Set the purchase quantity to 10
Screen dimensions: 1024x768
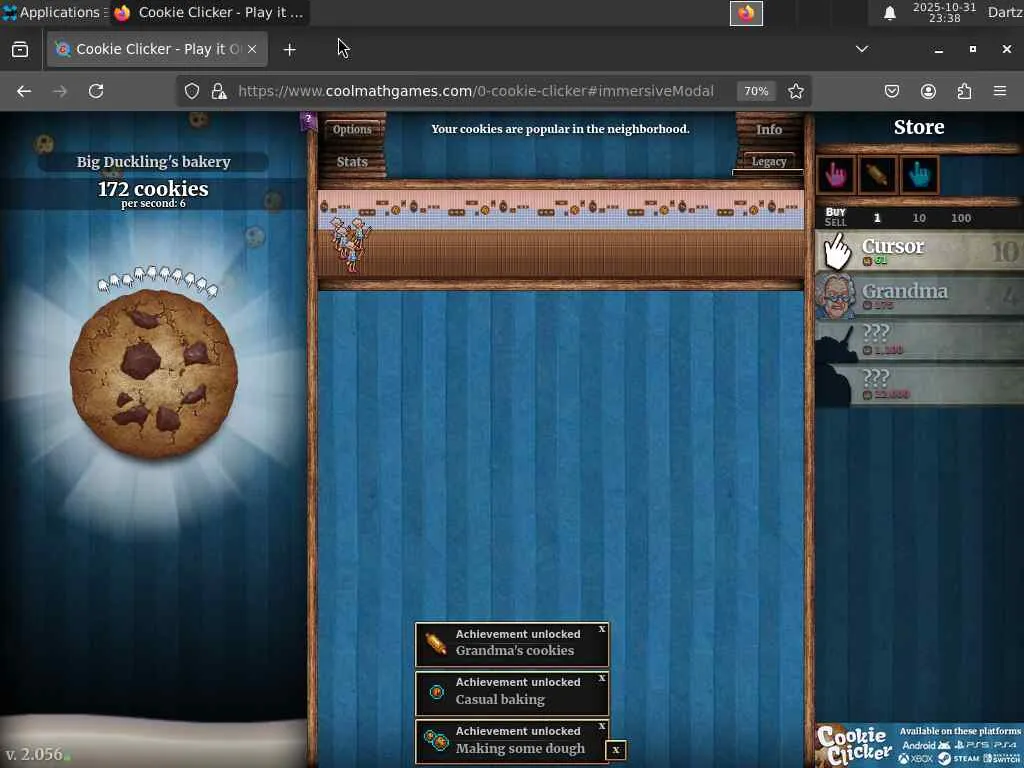pyautogui.click(x=919, y=218)
